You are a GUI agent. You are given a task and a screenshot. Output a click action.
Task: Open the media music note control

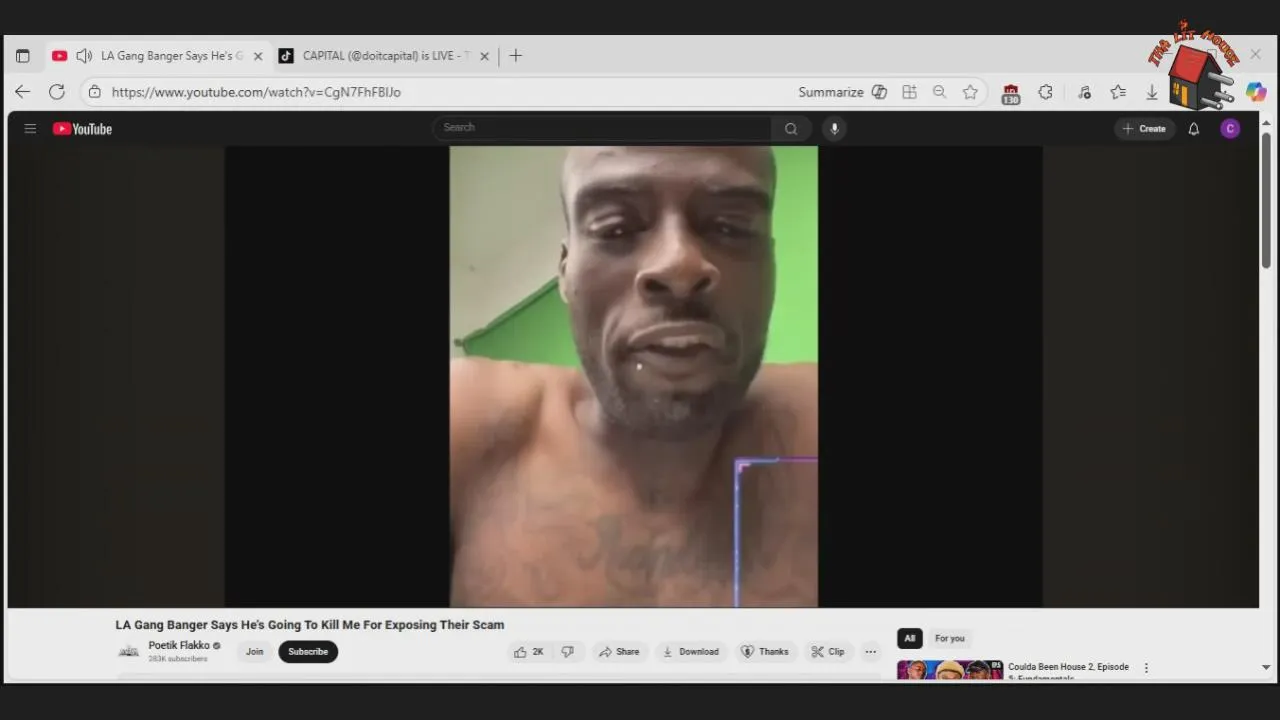coord(1084,92)
